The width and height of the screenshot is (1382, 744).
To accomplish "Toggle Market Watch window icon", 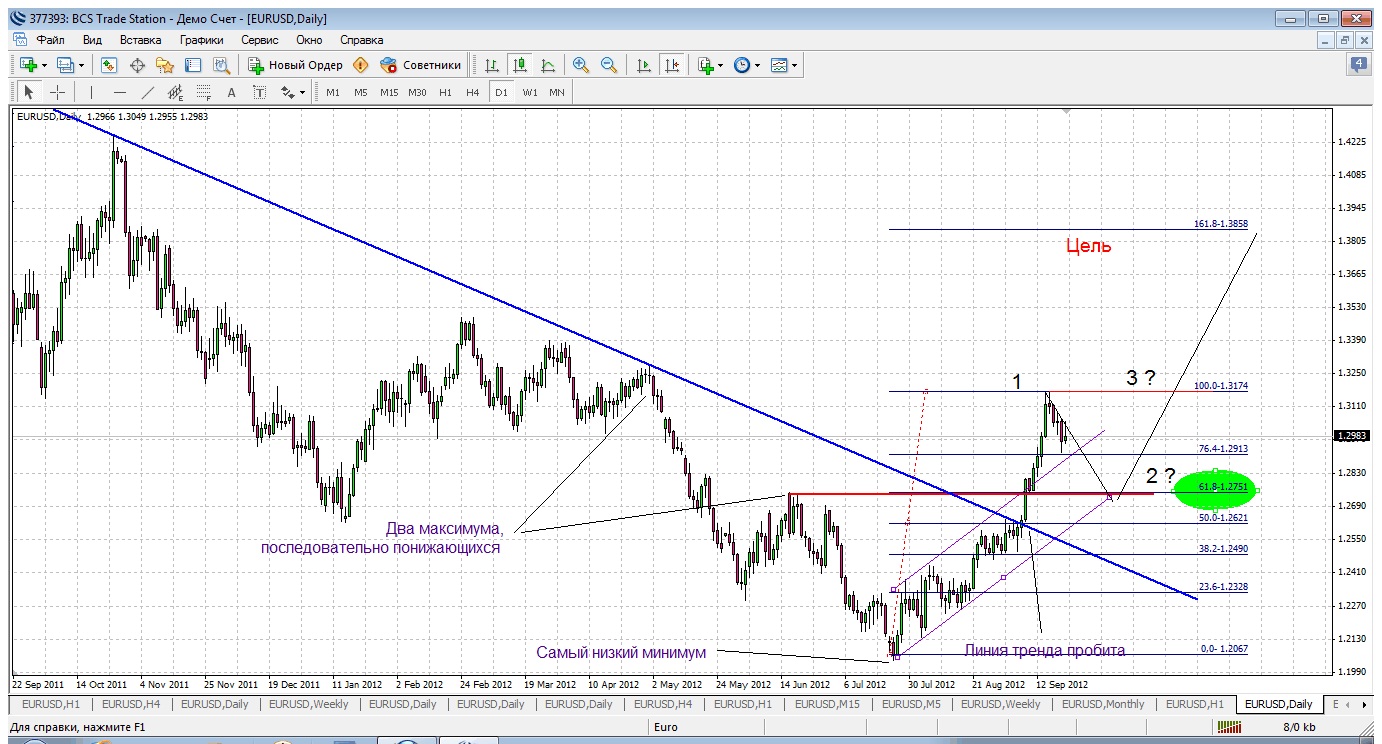I will pos(109,65).
